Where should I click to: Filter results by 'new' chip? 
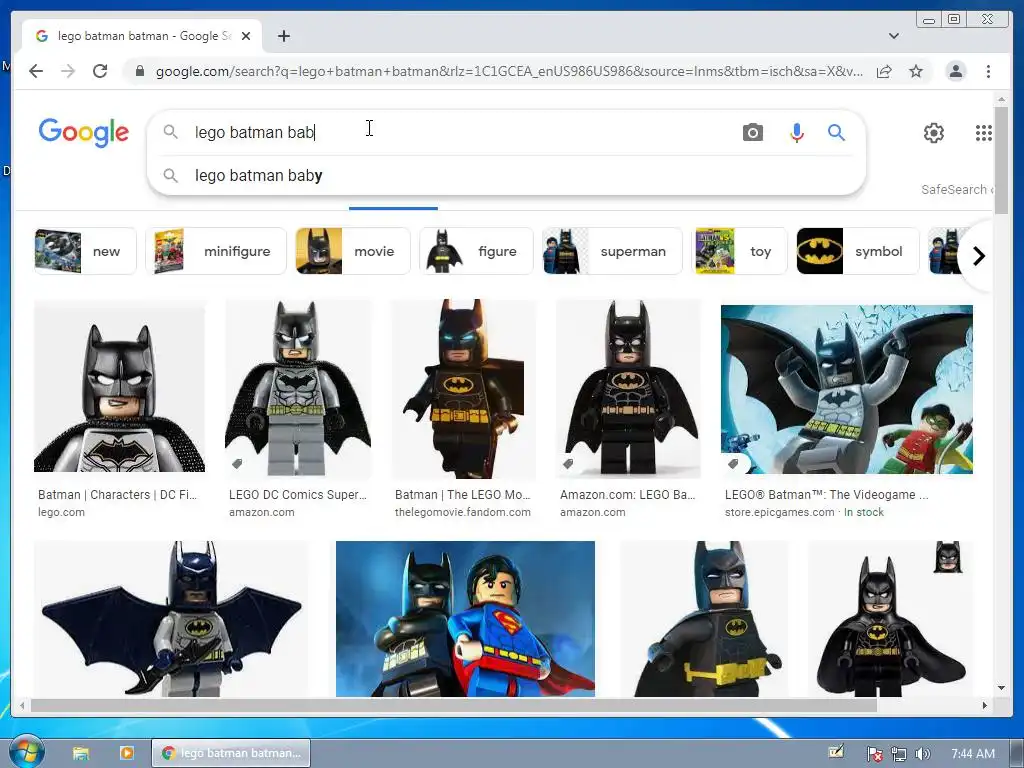click(x=85, y=251)
